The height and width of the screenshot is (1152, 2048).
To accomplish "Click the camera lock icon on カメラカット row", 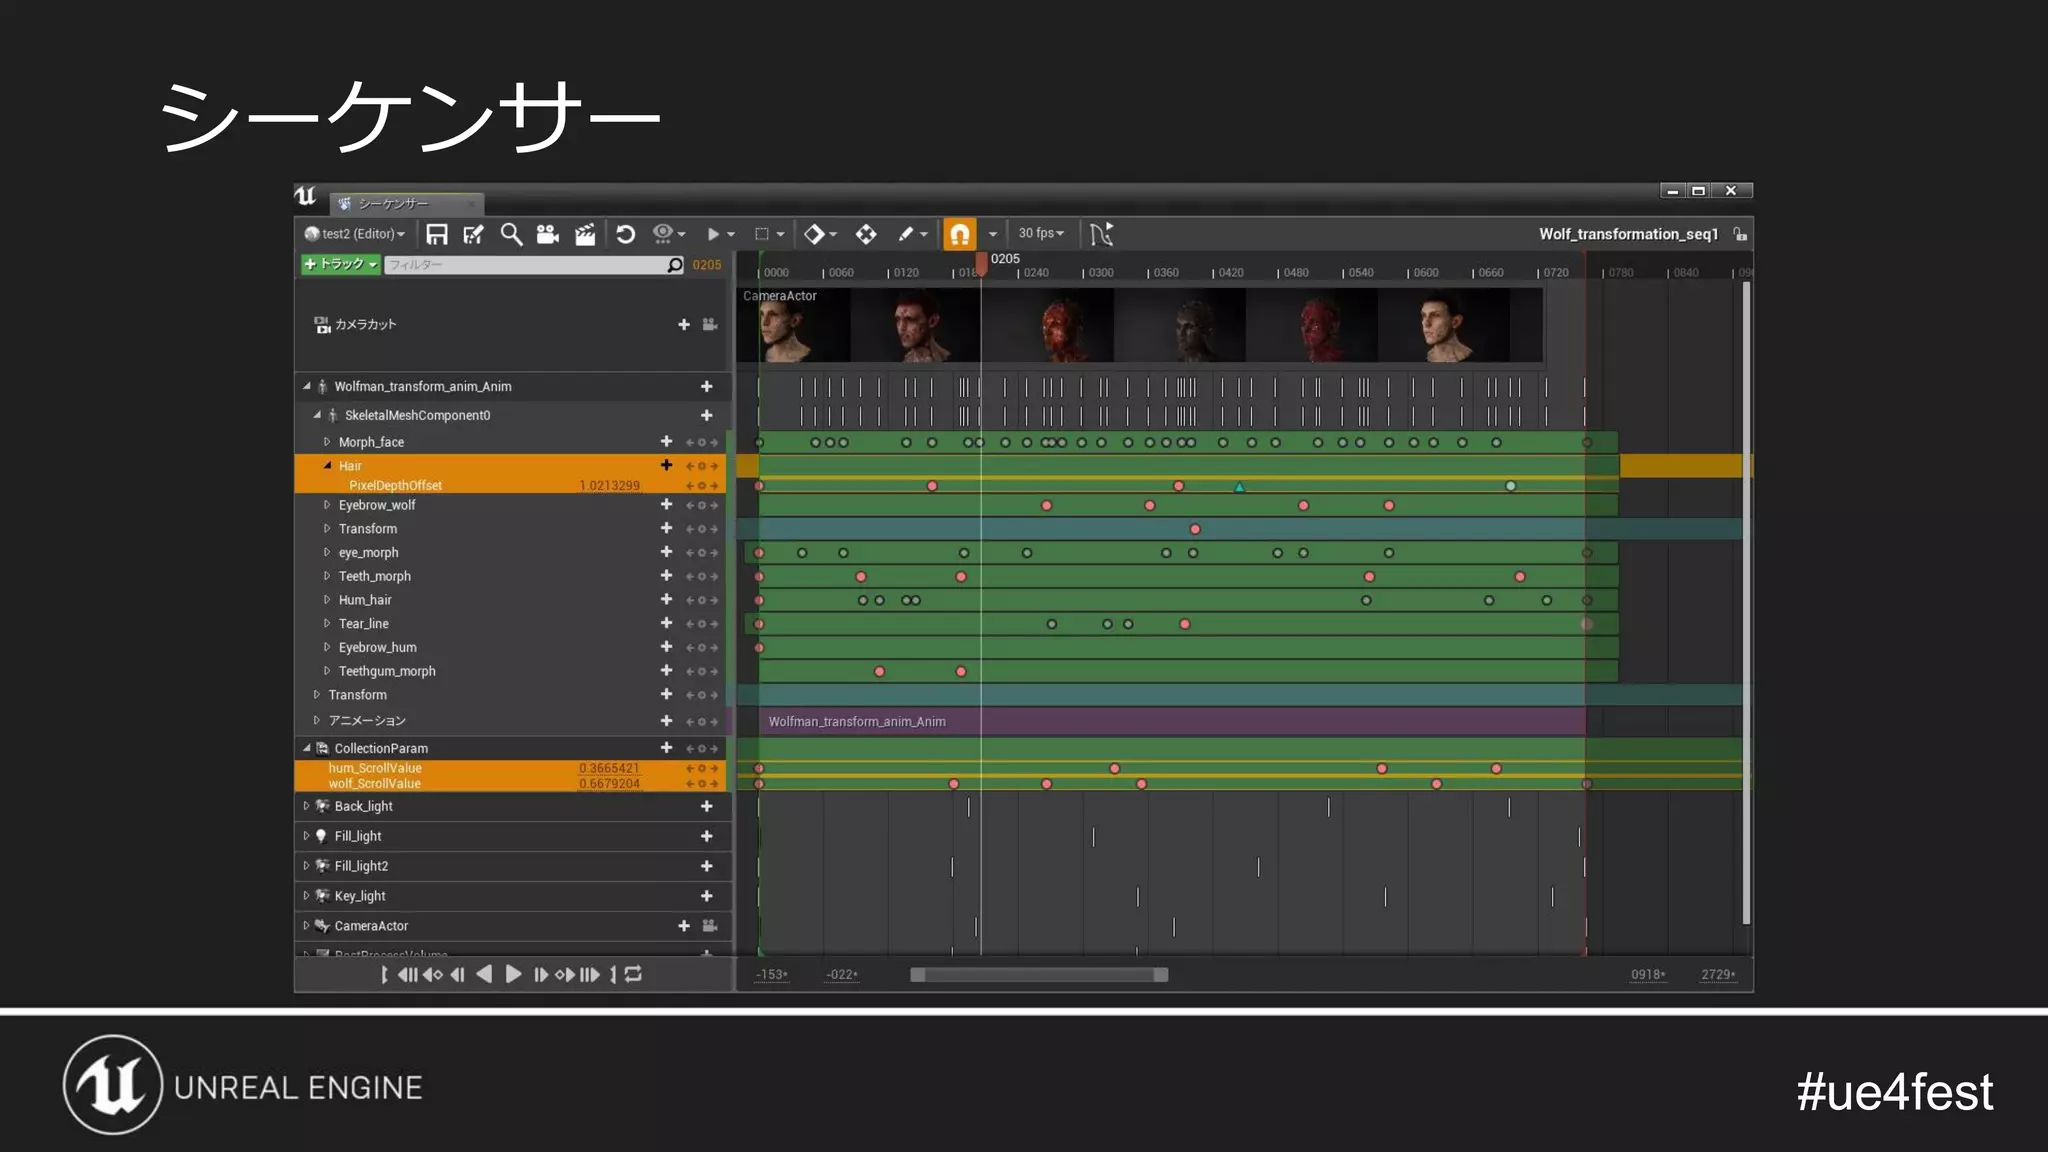I will (710, 324).
